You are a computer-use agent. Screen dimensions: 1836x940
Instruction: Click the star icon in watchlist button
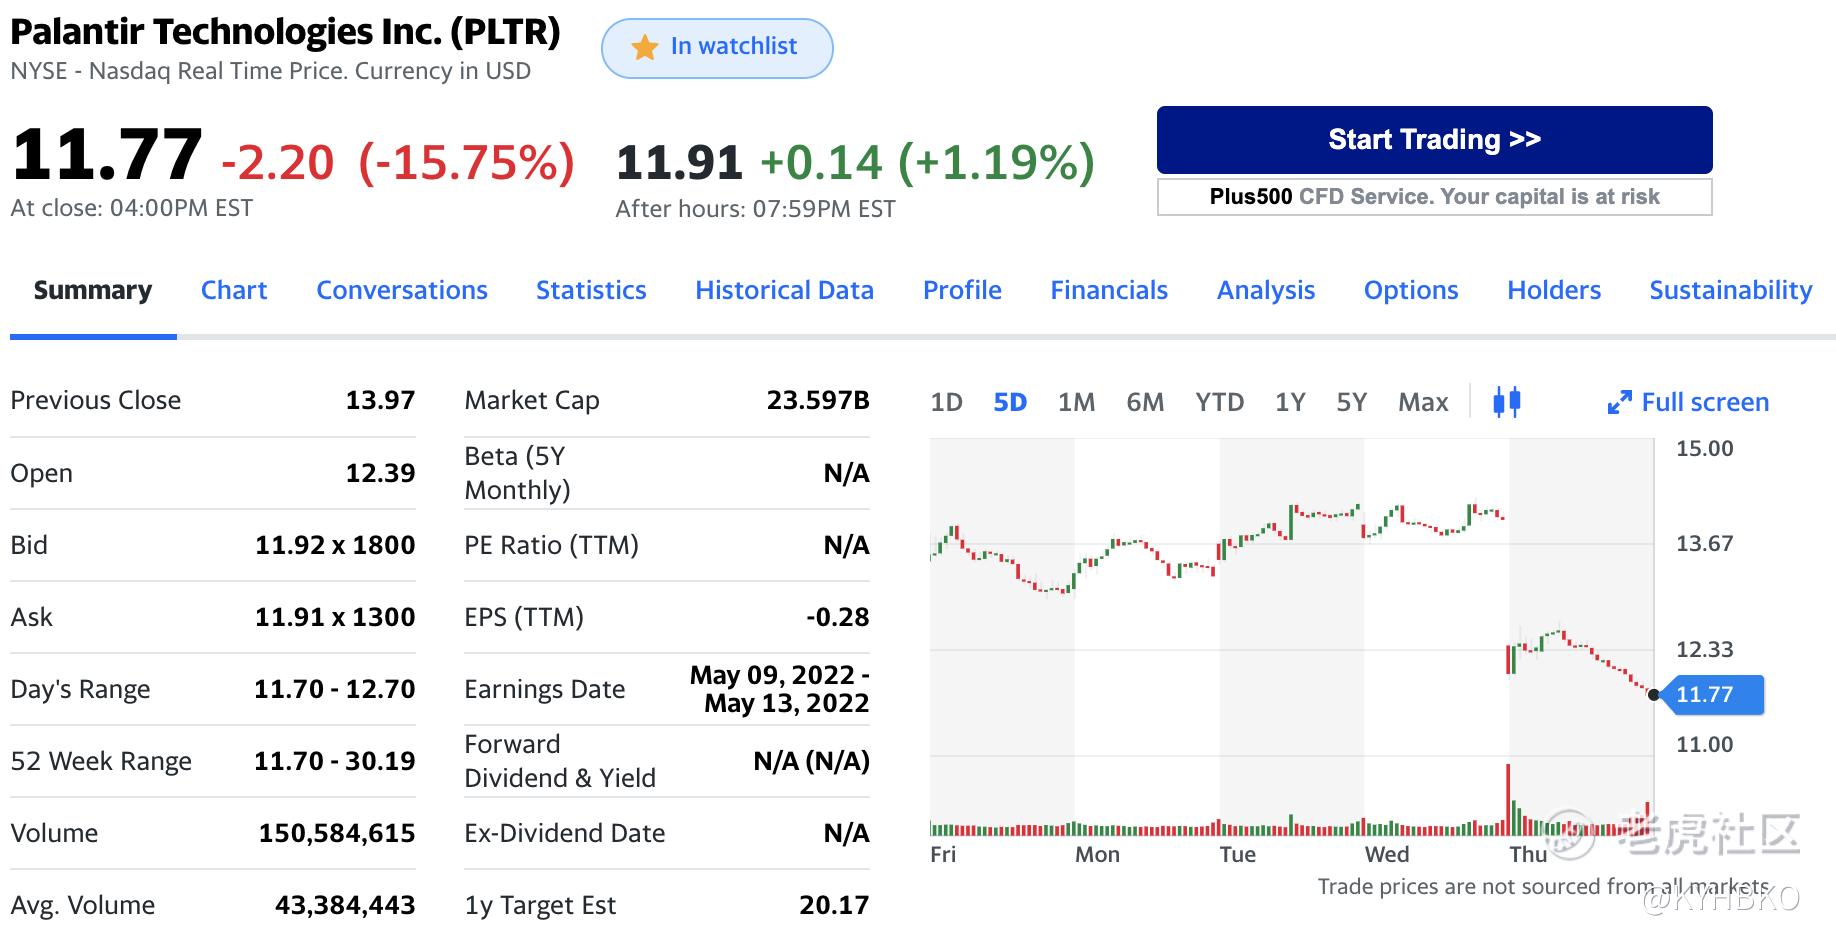pos(645,47)
